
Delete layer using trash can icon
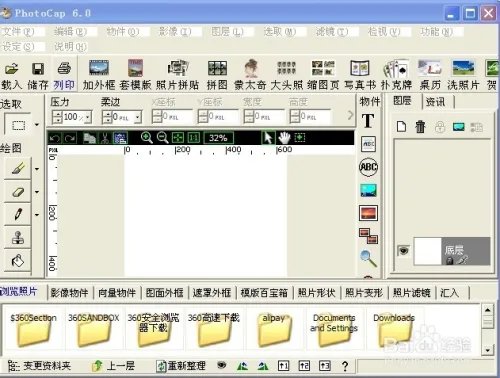pyautogui.click(x=420, y=127)
